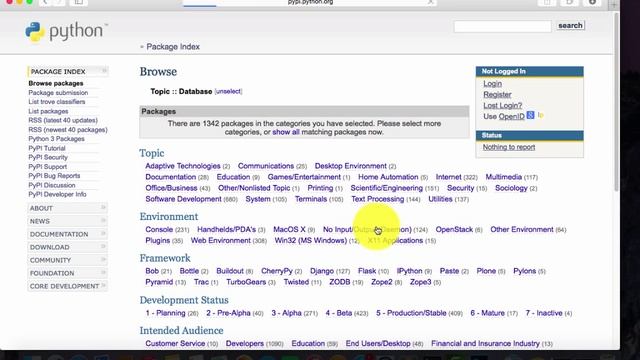Viewport: 640px width, 360px height.
Task: Click the Google OpenID icon
Action: coord(530,116)
